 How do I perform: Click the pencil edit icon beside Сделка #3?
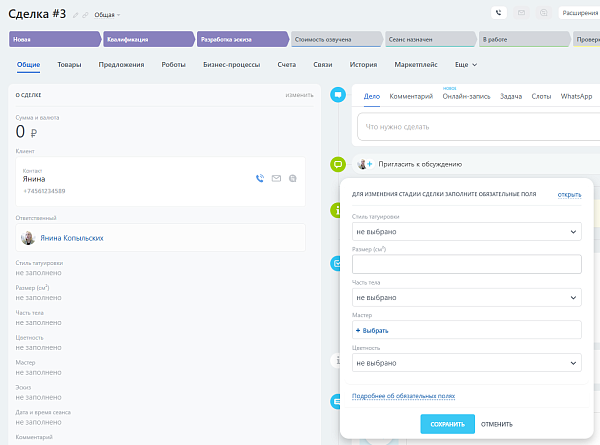pos(76,15)
